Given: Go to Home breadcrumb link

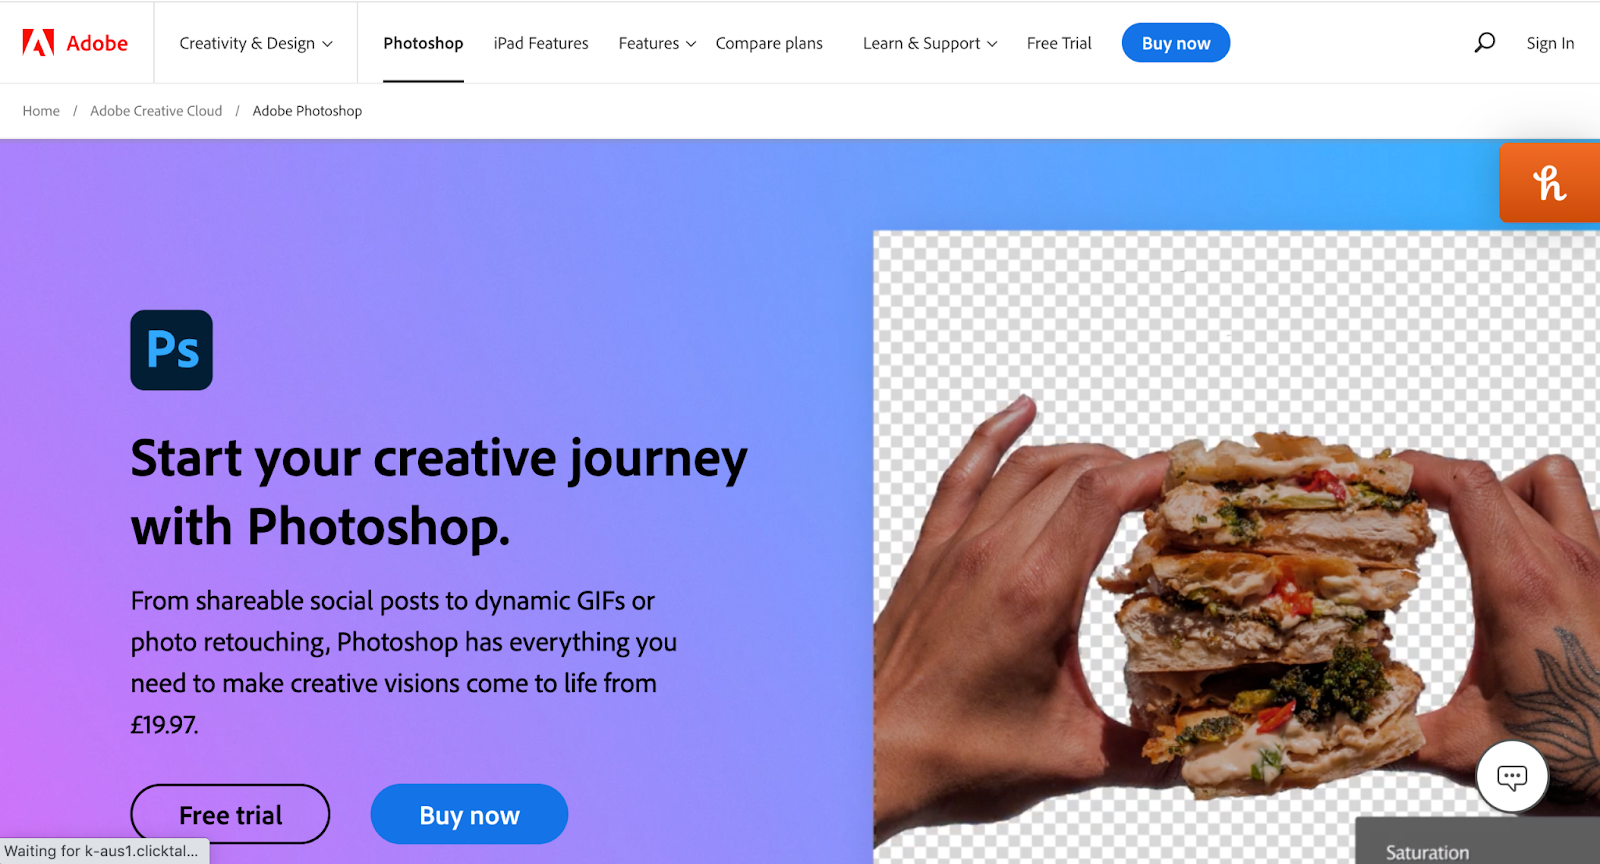Looking at the screenshot, I should point(41,111).
